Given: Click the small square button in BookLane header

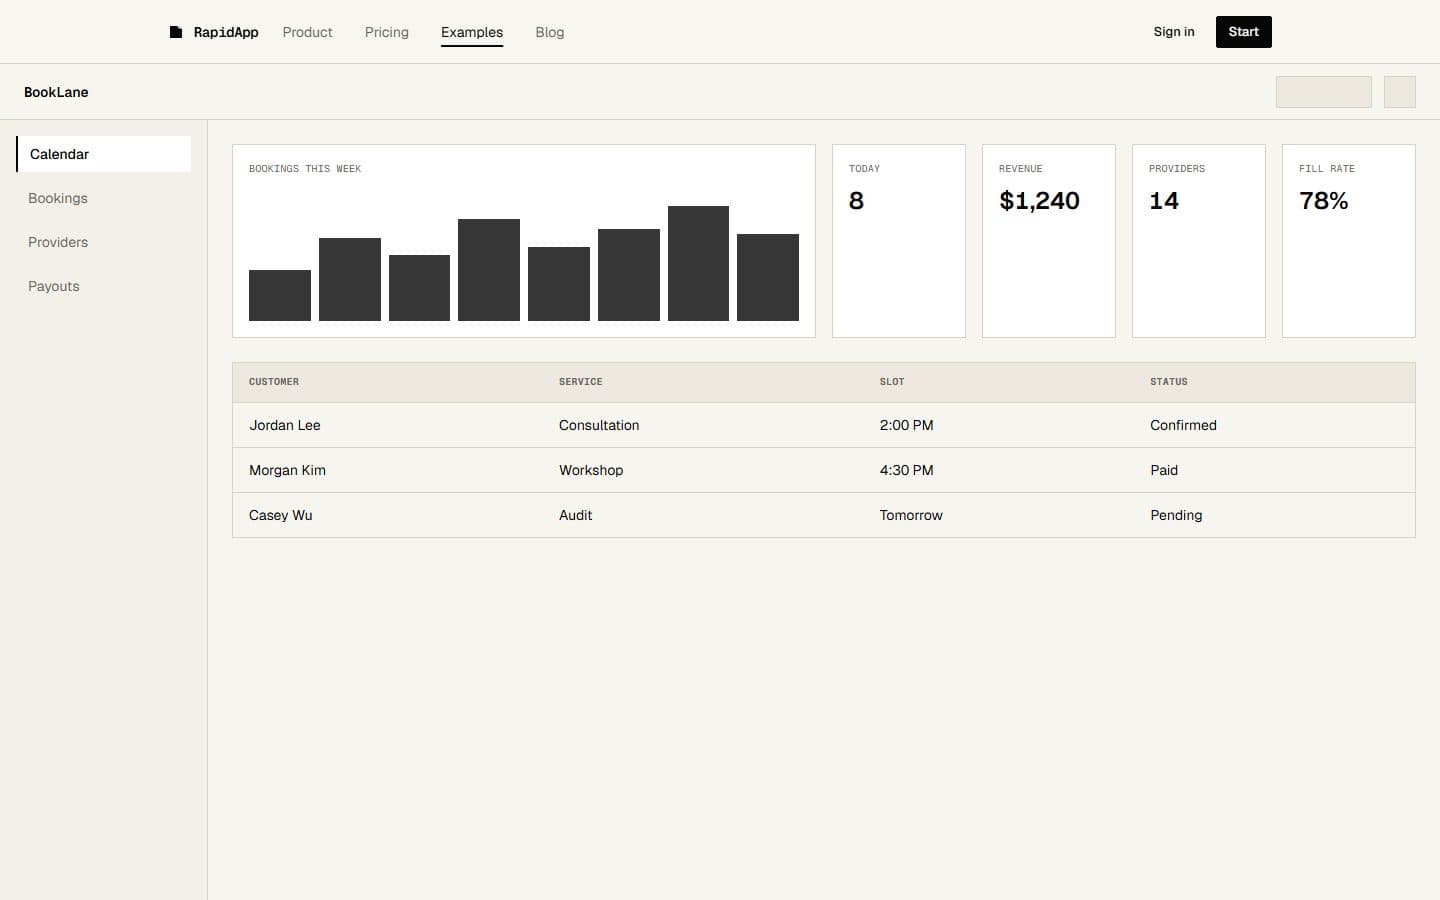Looking at the screenshot, I should 1400,92.
